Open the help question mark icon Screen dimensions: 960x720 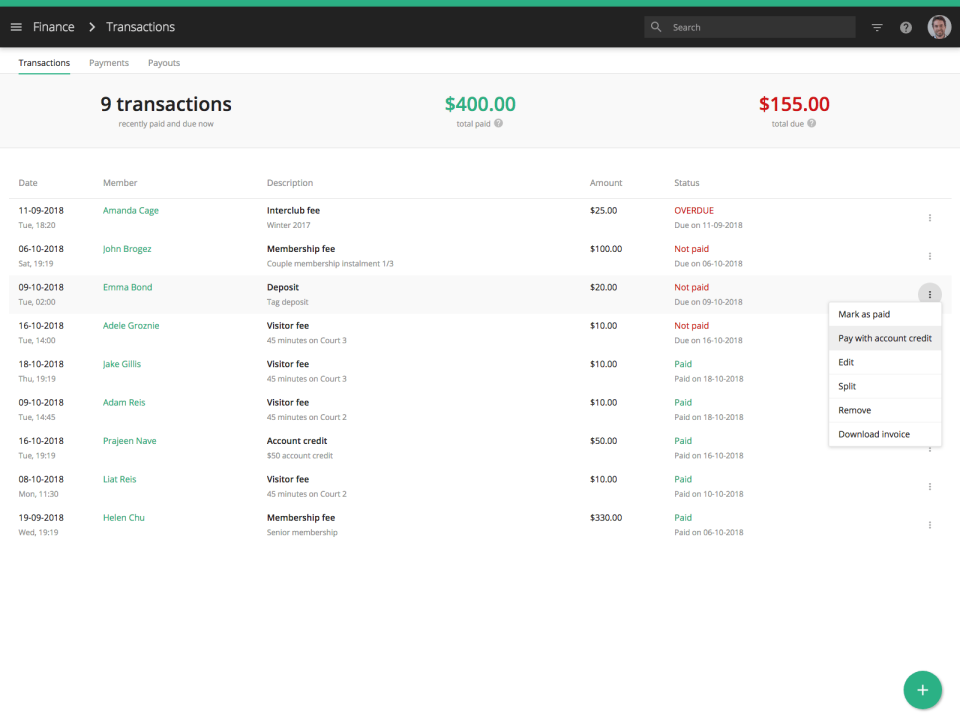906,28
